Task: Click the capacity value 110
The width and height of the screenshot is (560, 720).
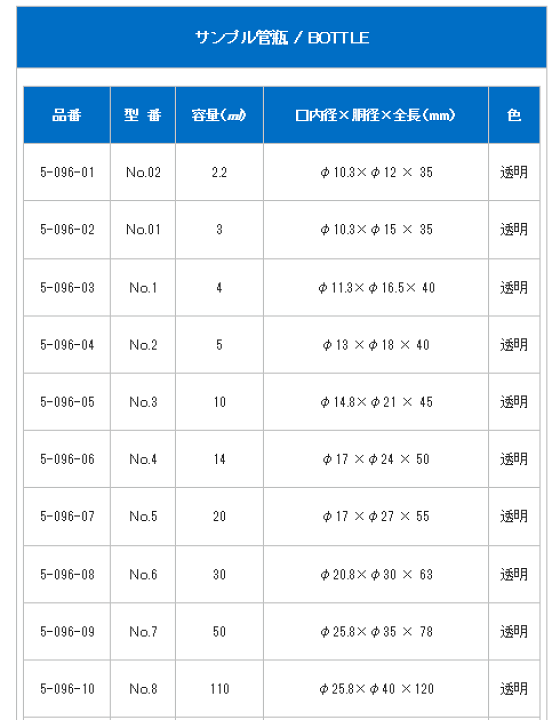Action: [219, 689]
